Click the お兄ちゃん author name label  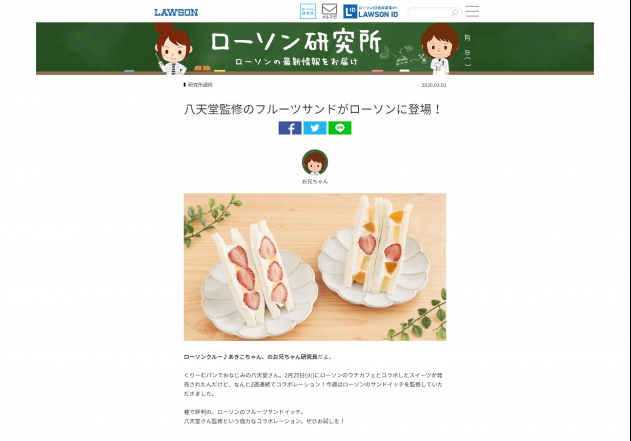tap(315, 181)
